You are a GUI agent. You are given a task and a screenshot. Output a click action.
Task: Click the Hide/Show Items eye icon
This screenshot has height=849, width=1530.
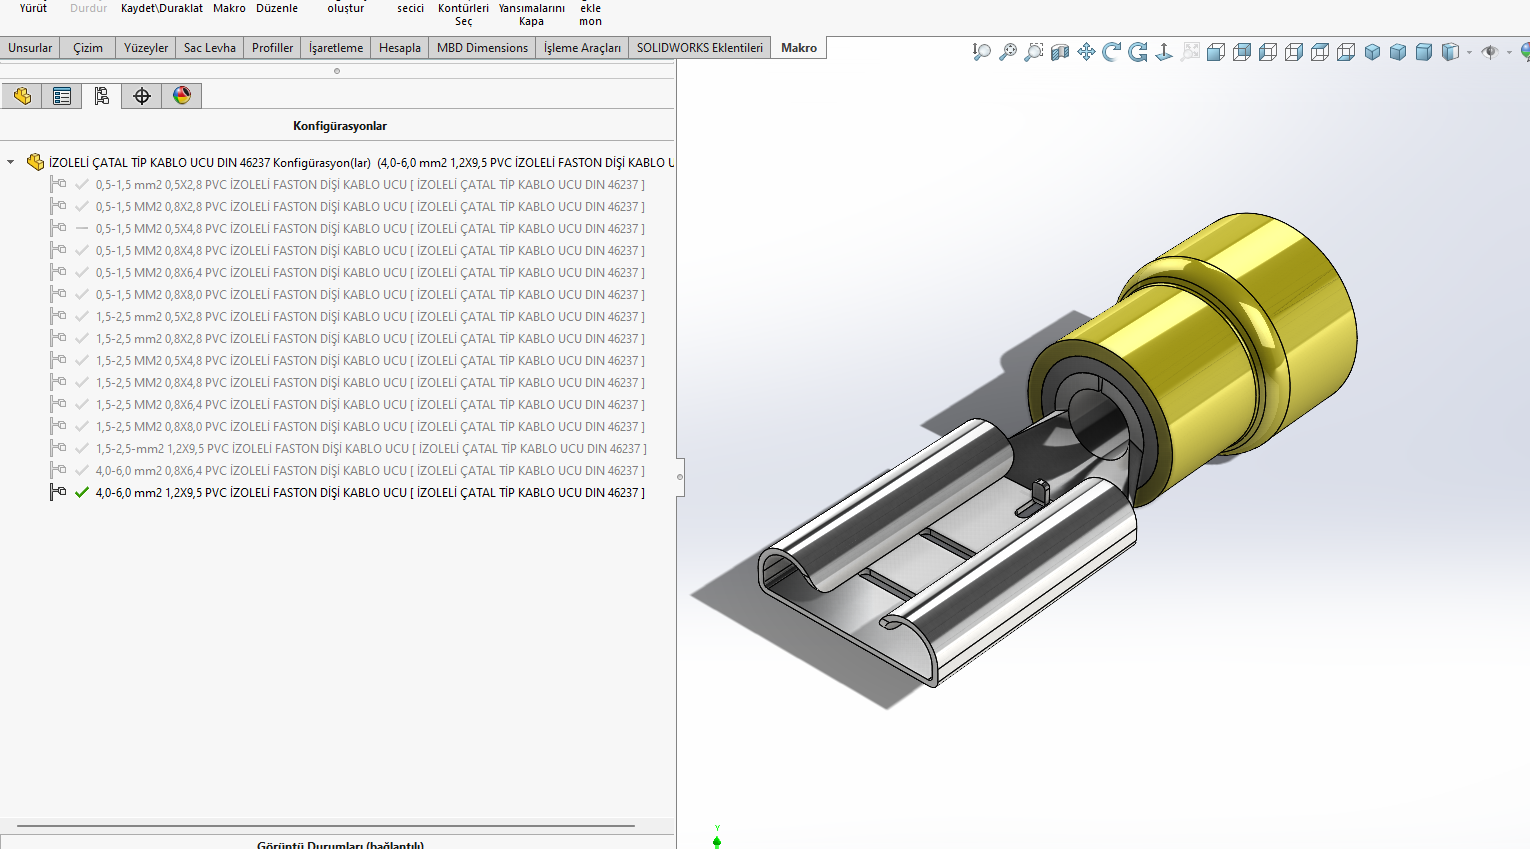pos(1490,52)
